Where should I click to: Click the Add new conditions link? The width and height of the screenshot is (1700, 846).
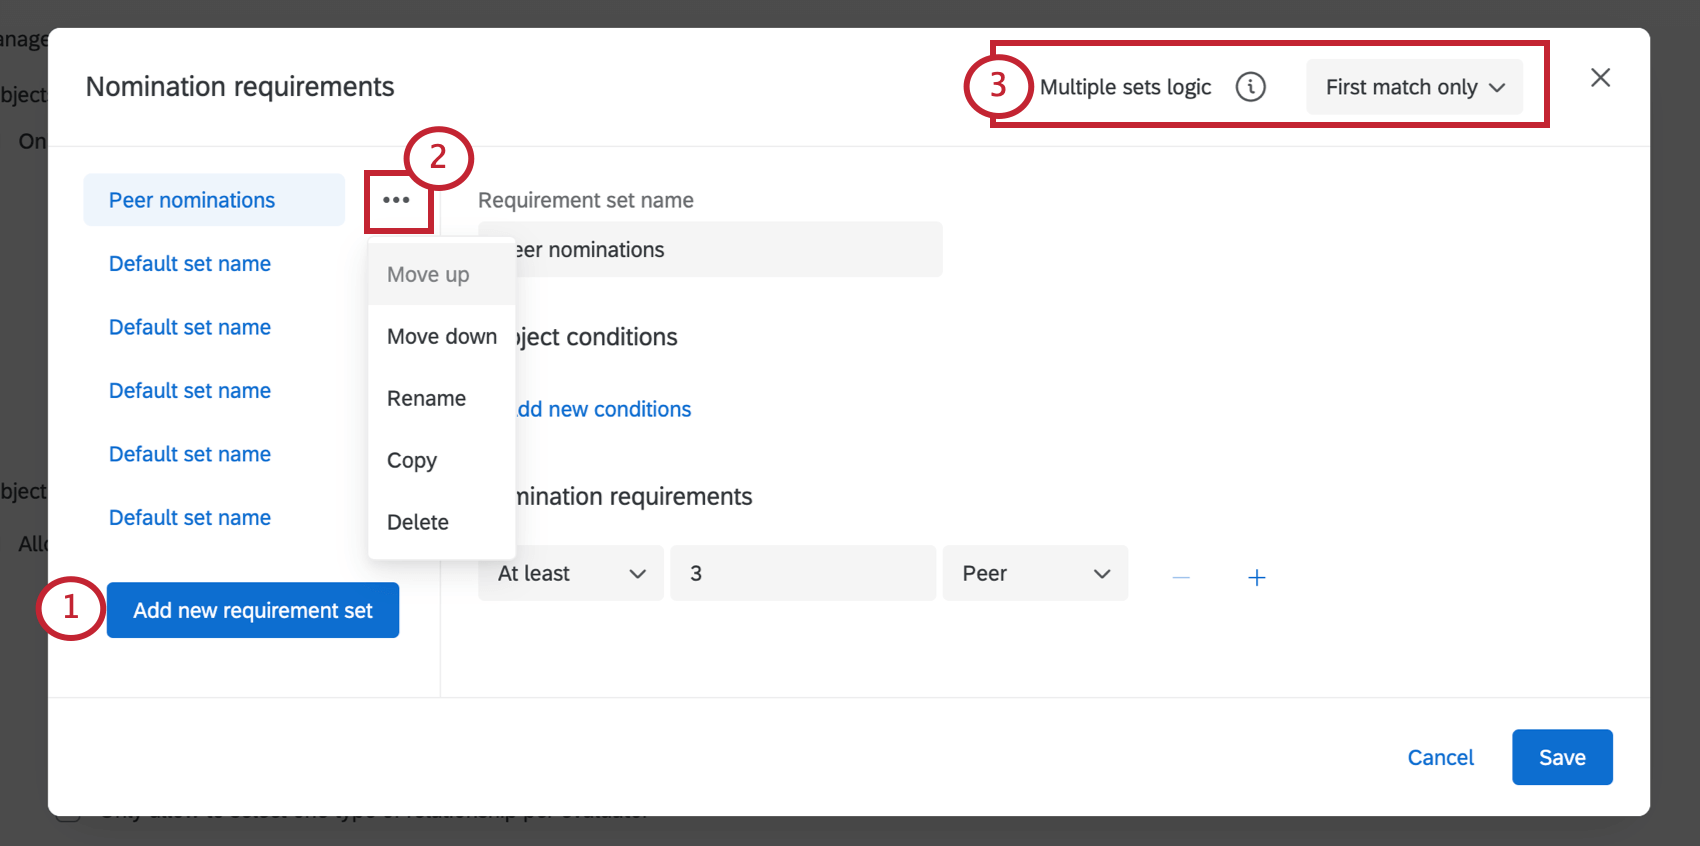coord(605,409)
